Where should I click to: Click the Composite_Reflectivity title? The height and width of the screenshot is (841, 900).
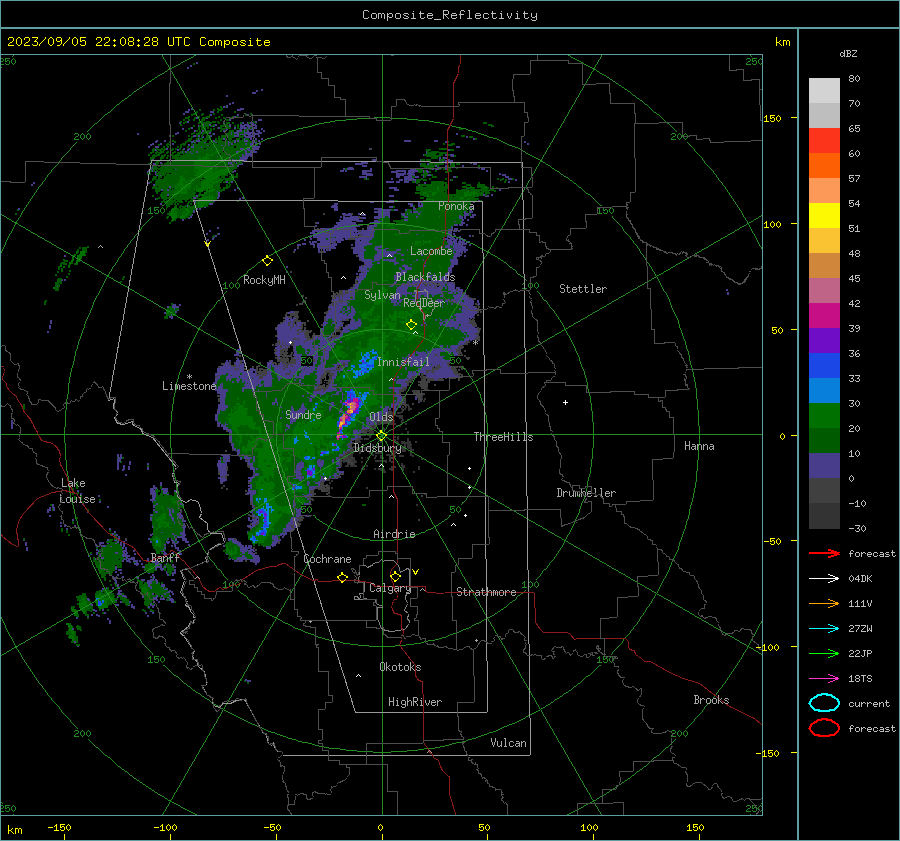[x=449, y=15]
